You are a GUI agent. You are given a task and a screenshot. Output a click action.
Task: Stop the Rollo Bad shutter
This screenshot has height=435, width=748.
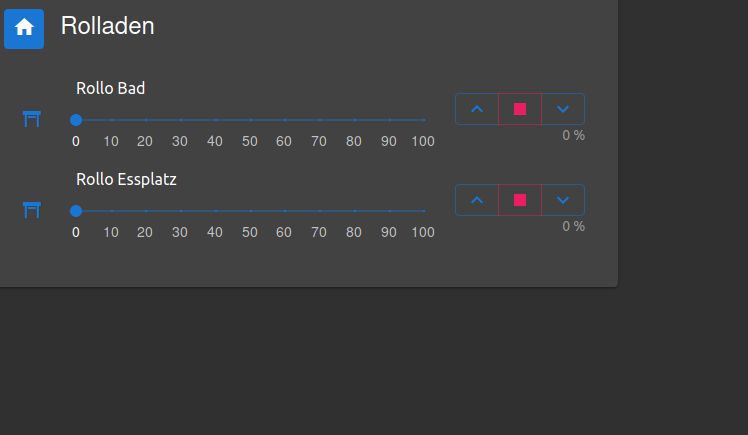[520, 109]
